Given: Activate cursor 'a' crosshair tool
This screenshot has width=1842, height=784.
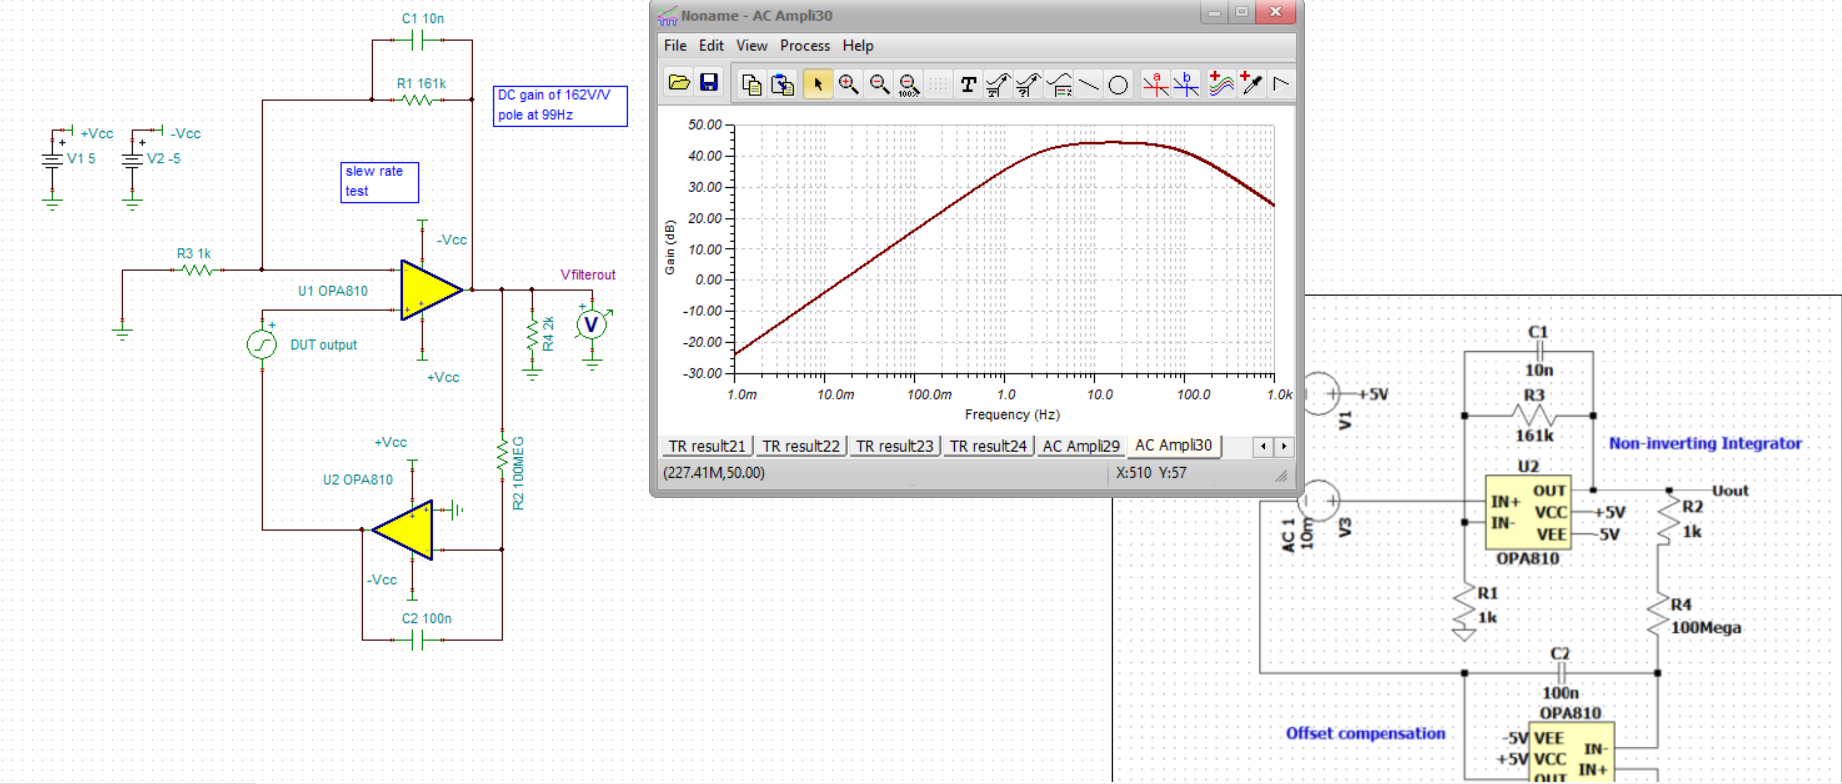Looking at the screenshot, I should coord(1156,85).
